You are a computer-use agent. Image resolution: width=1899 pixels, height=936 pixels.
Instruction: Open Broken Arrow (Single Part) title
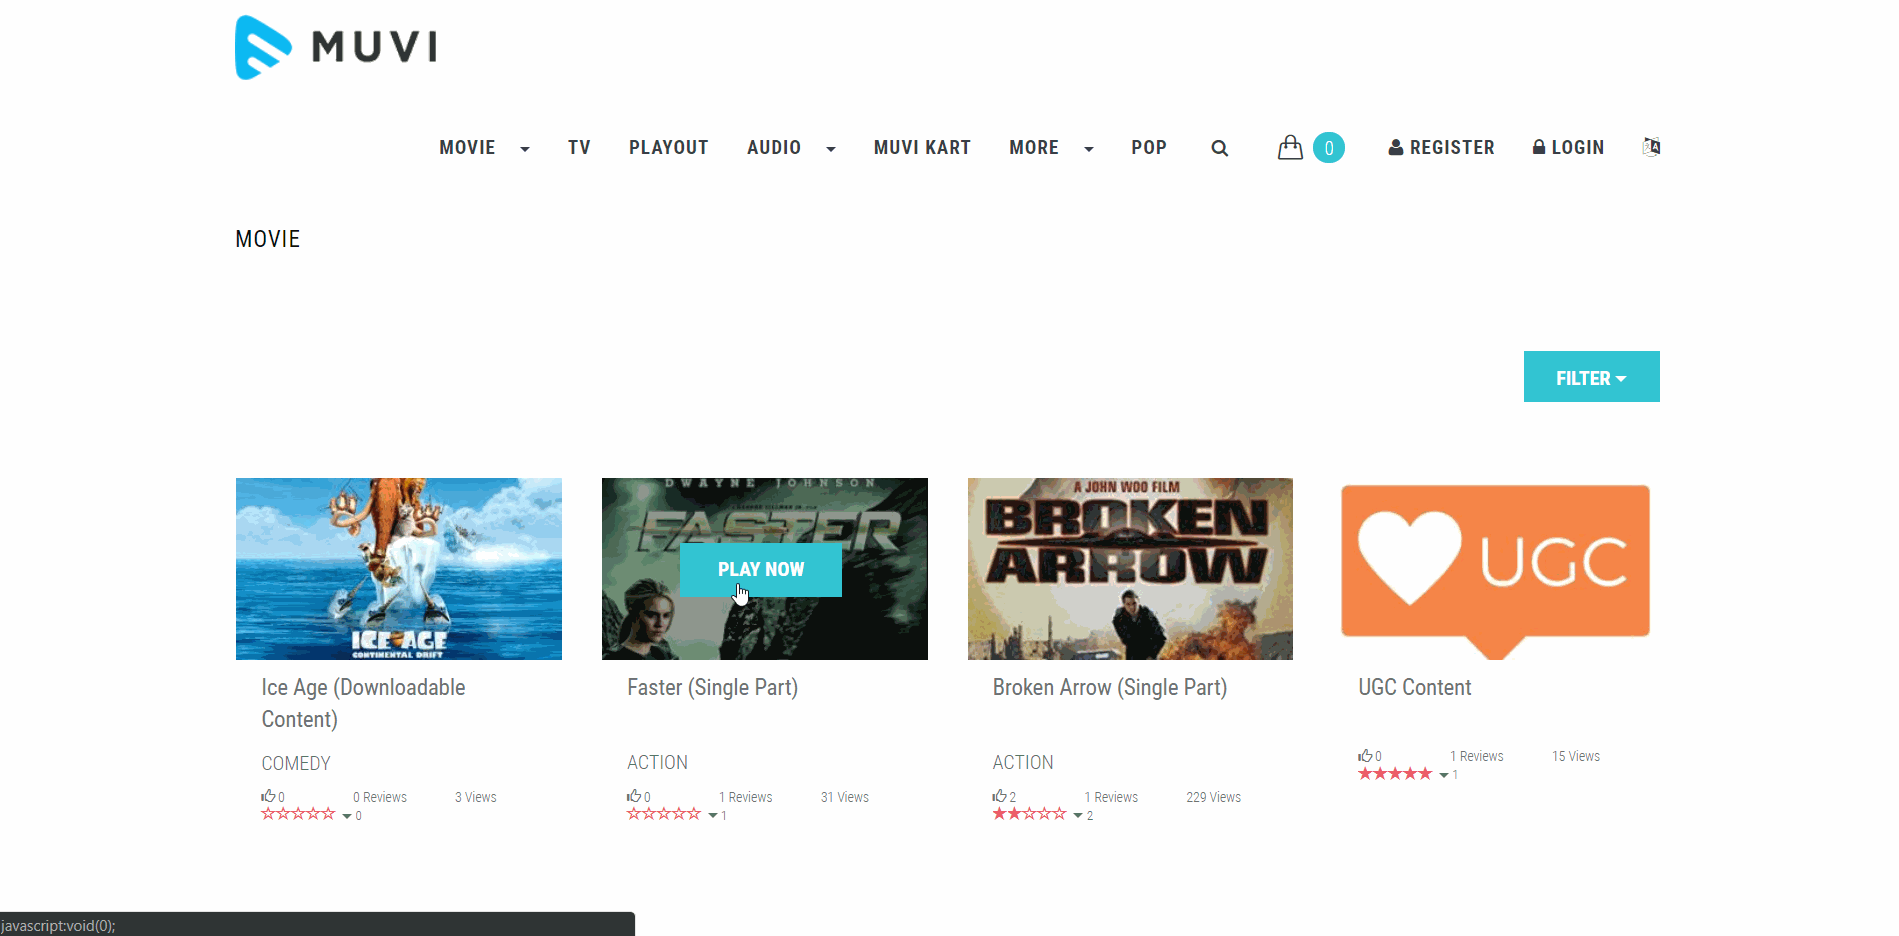1109,688
